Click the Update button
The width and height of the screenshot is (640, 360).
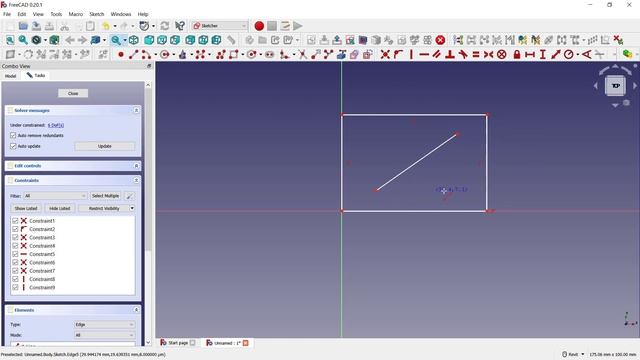[x=104, y=146]
